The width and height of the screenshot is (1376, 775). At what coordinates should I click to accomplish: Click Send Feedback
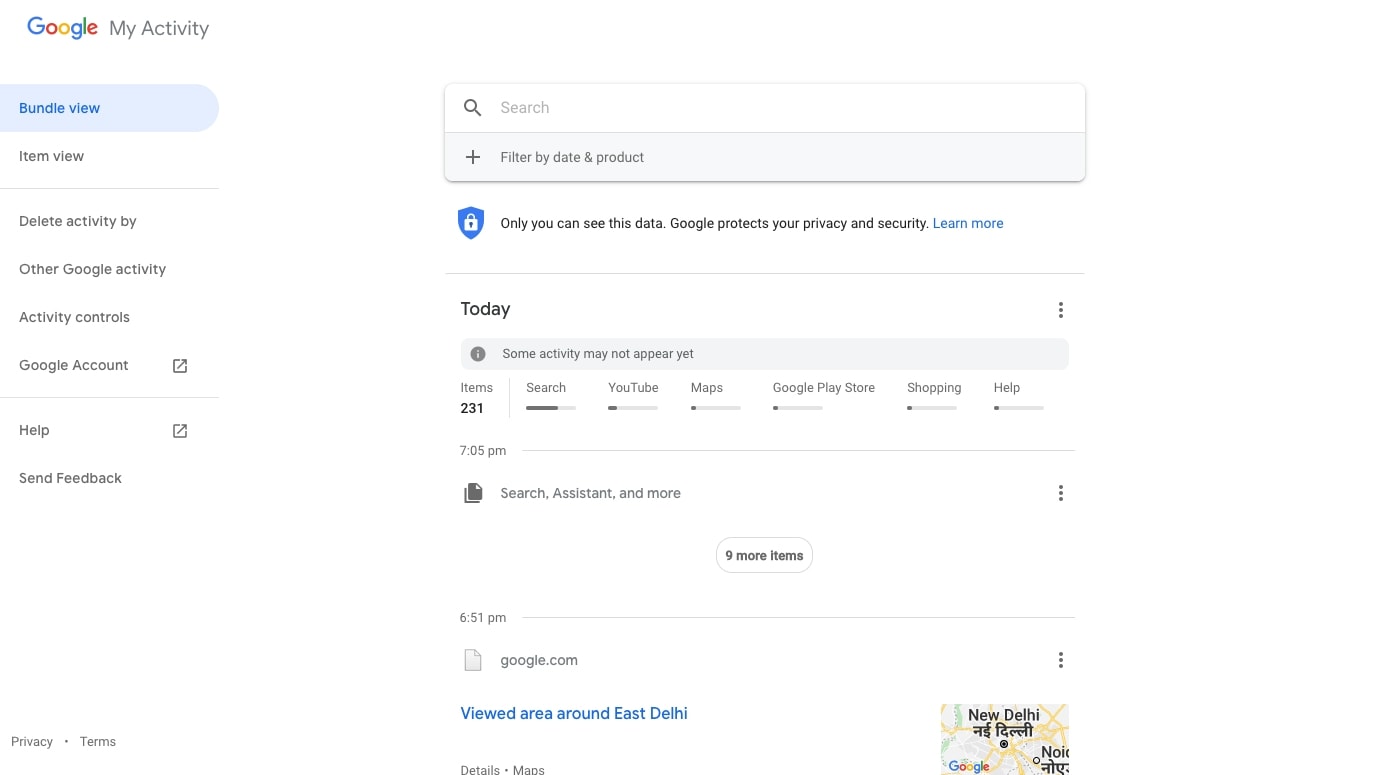tap(109, 478)
